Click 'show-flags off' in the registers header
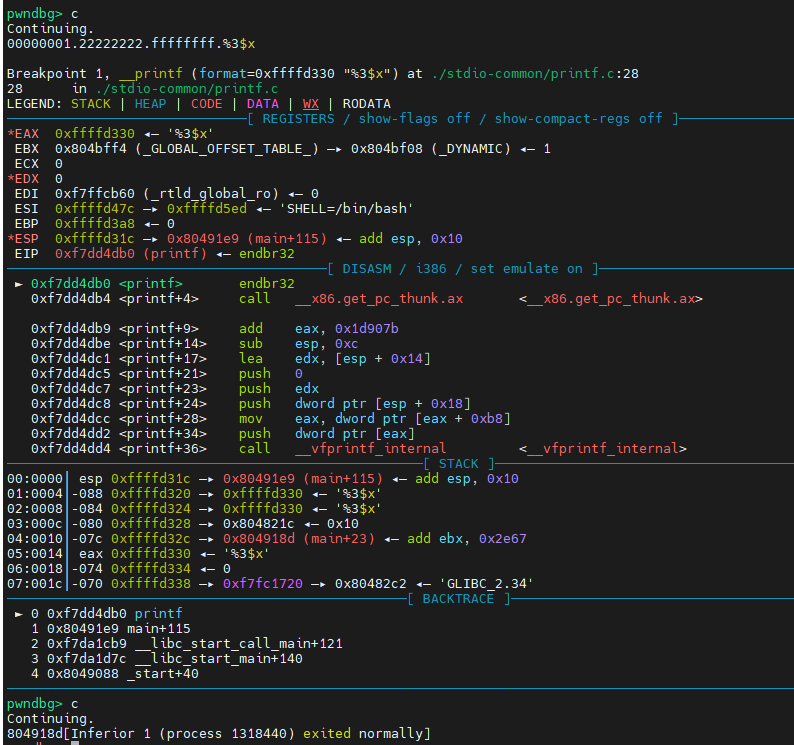The width and height of the screenshot is (794, 745). [x=414, y=118]
